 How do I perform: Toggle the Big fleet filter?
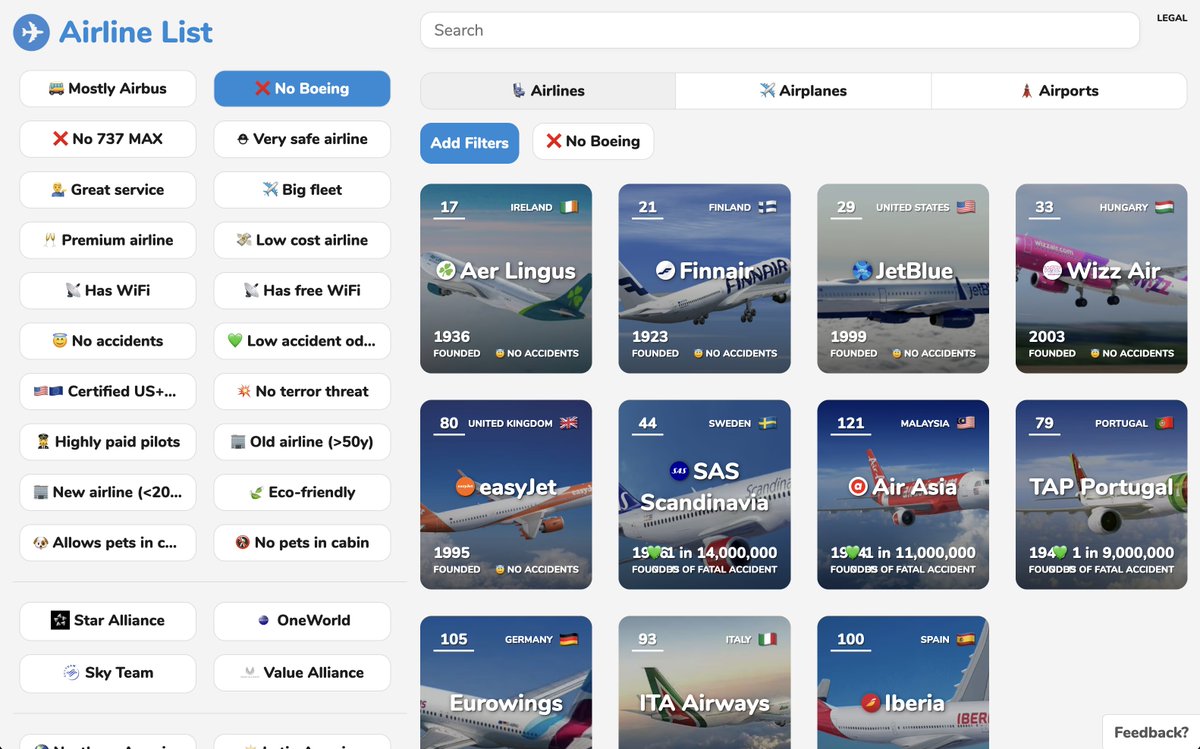pos(302,190)
